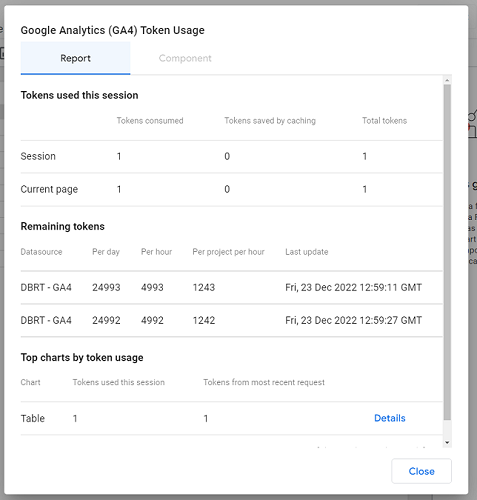Select the 'Remaining tokens' heading
The height and width of the screenshot is (500, 477).
coord(63,226)
